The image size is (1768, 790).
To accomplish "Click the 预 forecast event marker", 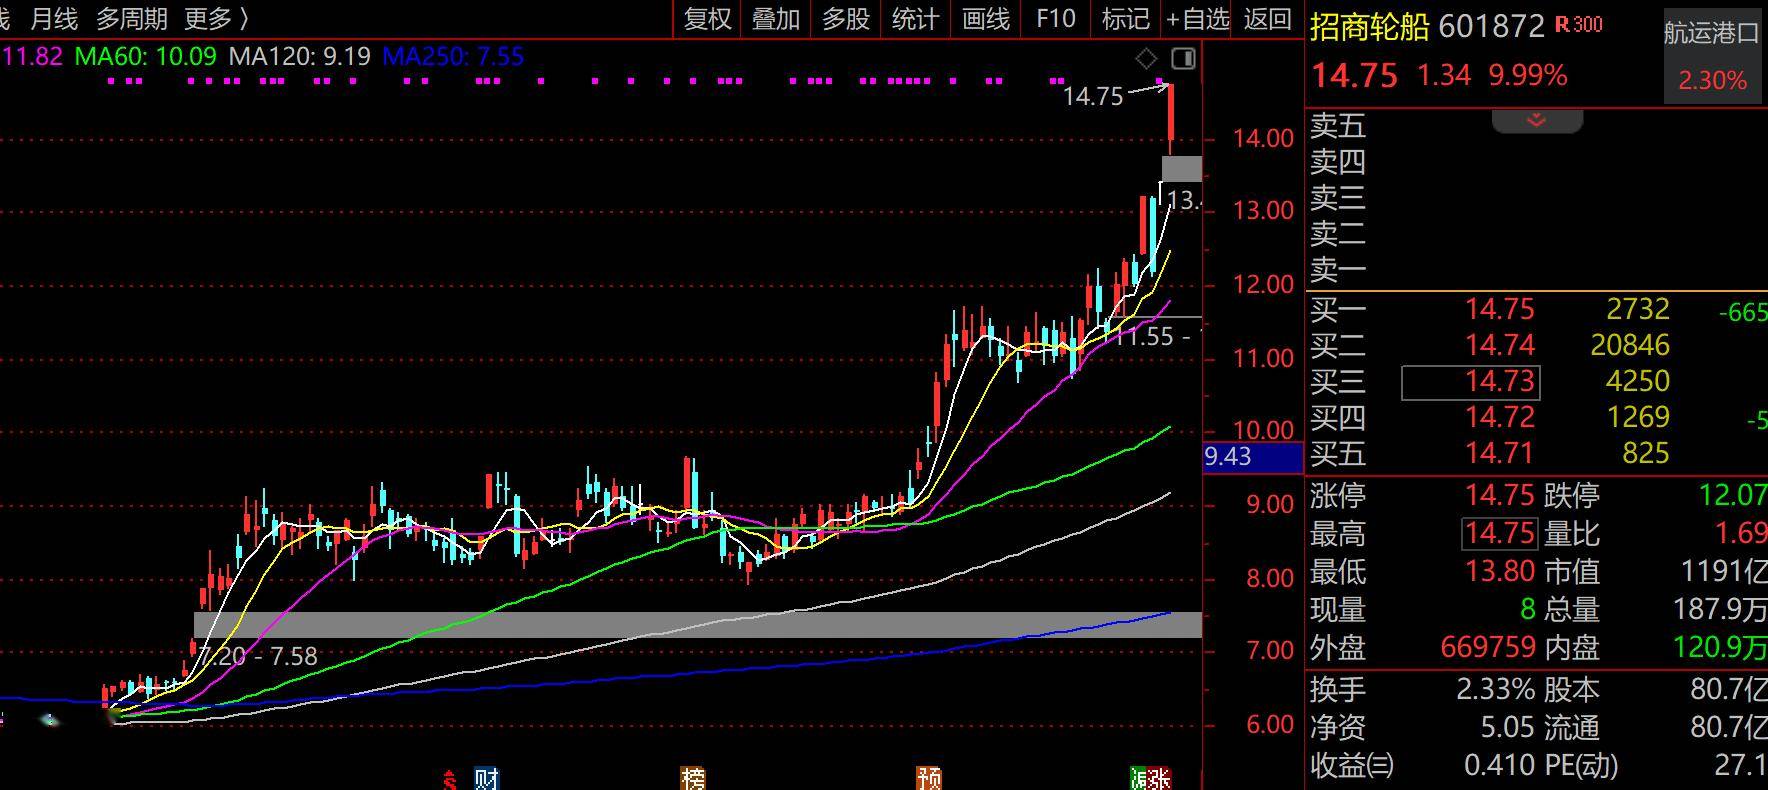I will tap(928, 778).
